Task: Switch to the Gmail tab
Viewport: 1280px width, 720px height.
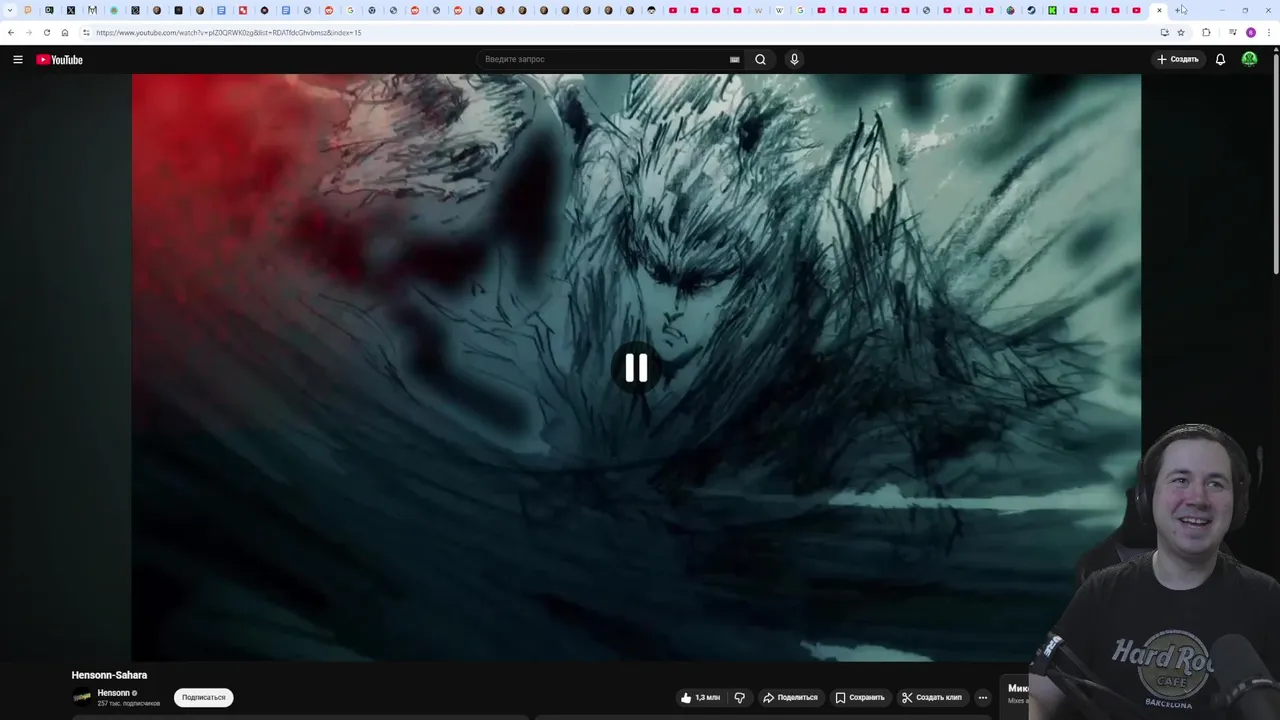Action: tap(92, 10)
